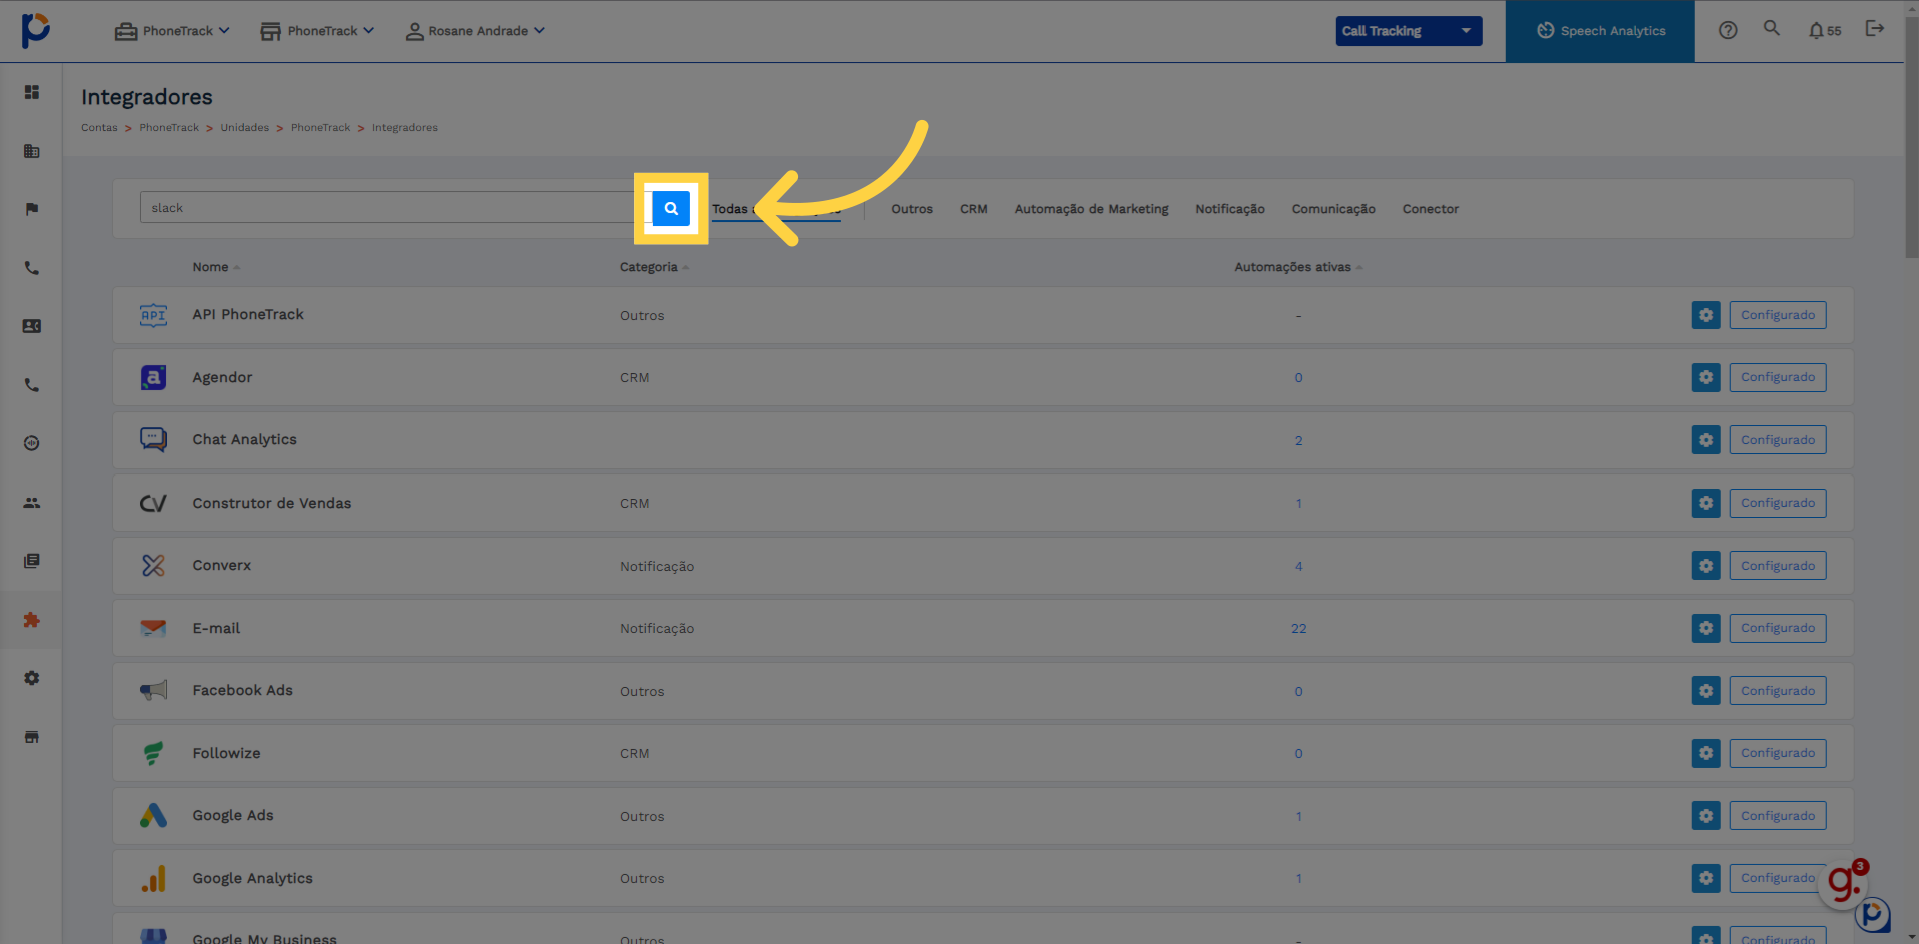Open the settings gear sidebar icon
This screenshot has height=944, width=1919.
(32, 678)
